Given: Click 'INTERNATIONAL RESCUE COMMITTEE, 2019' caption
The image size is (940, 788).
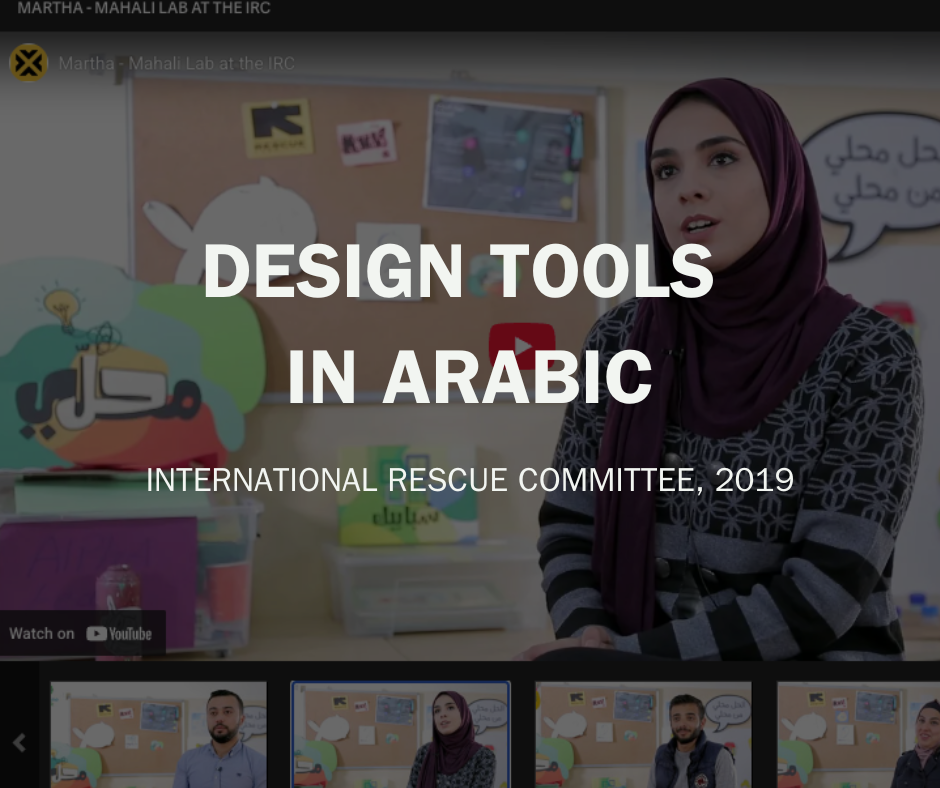Looking at the screenshot, I should click(x=470, y=480).
